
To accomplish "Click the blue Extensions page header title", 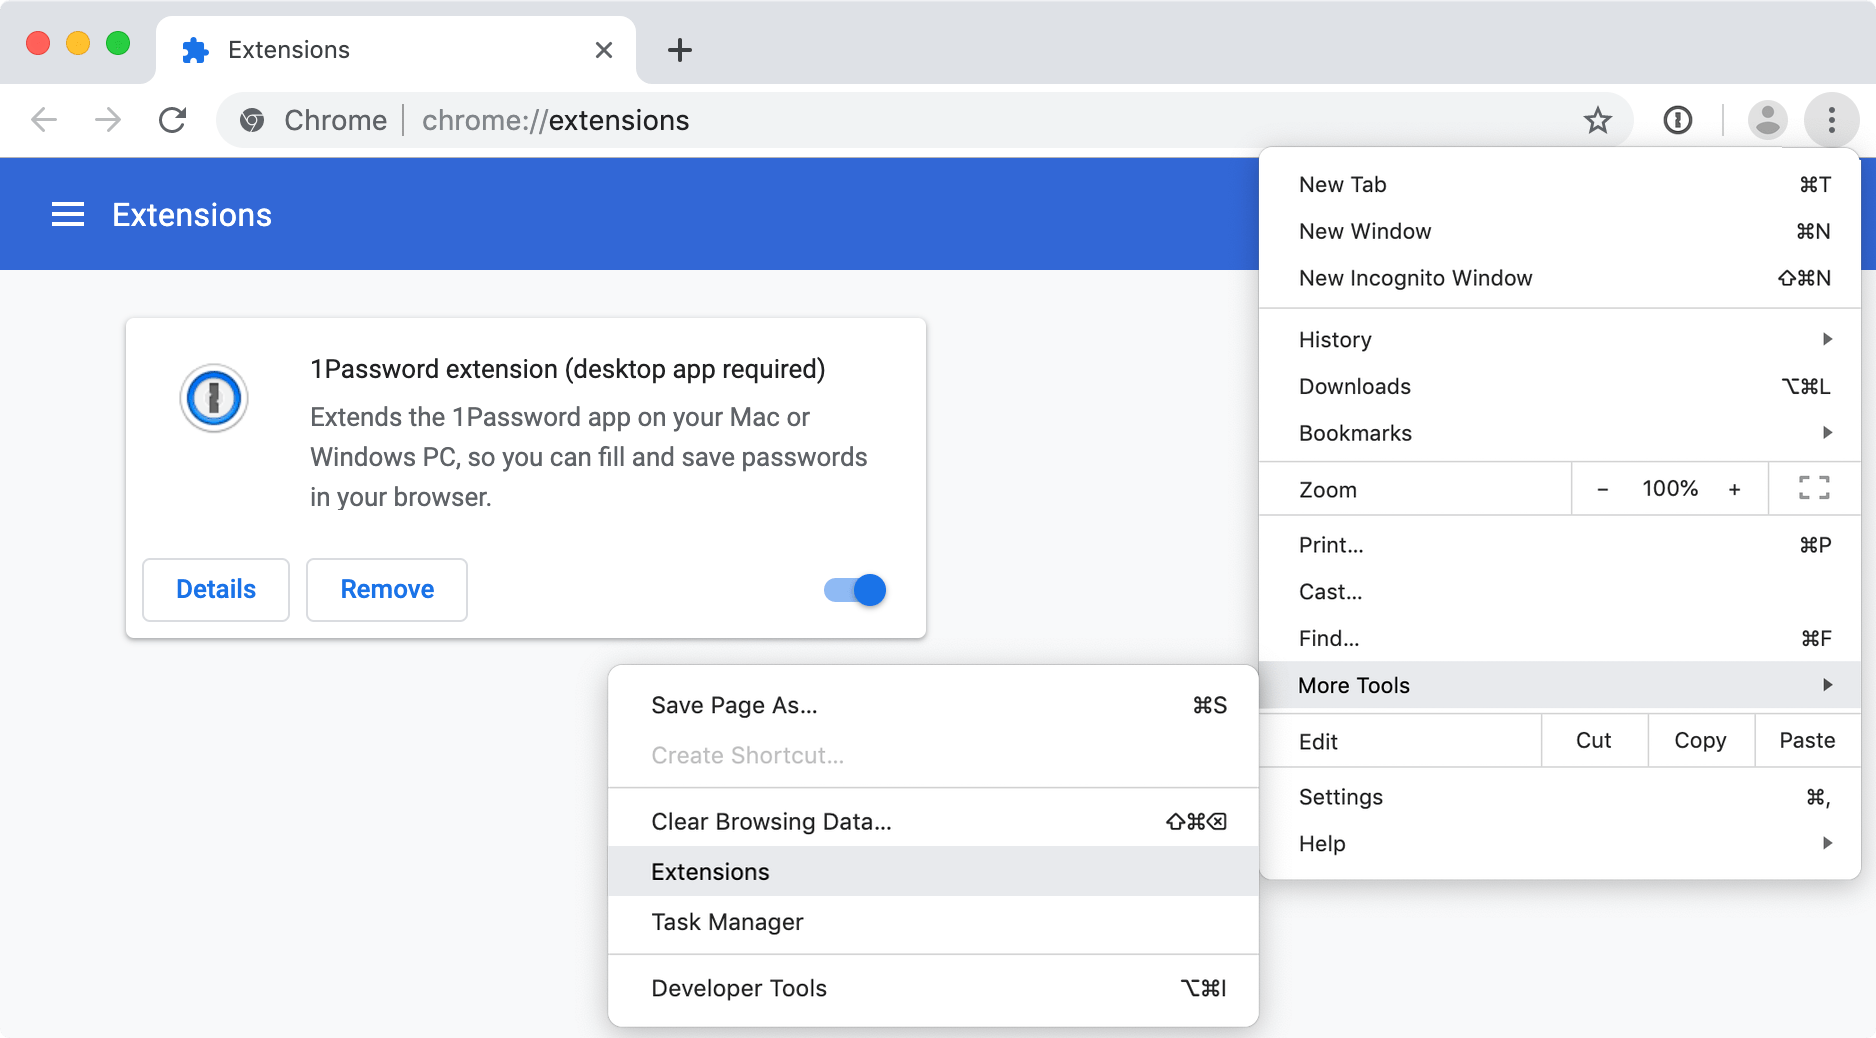I will click(192, 215).
